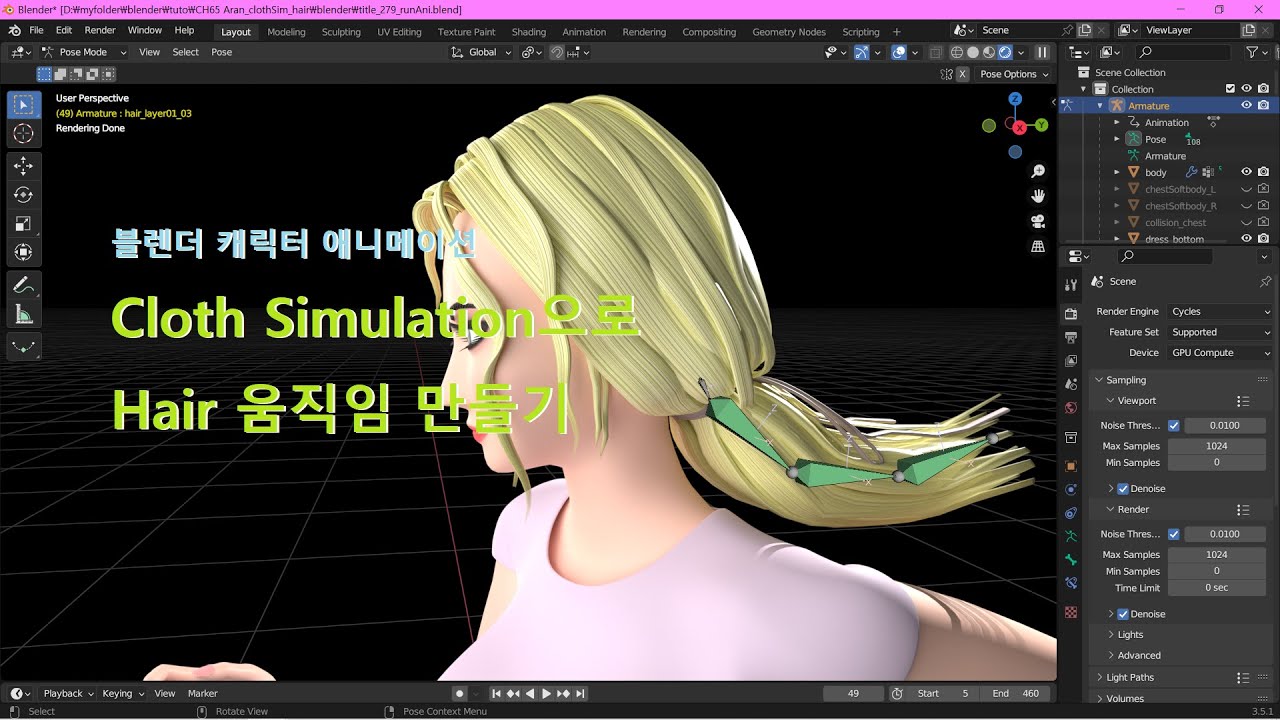Open the Device GPU Compute dropdown
Viewport: 1280px width, 720px height.
tap(1220, 353)
